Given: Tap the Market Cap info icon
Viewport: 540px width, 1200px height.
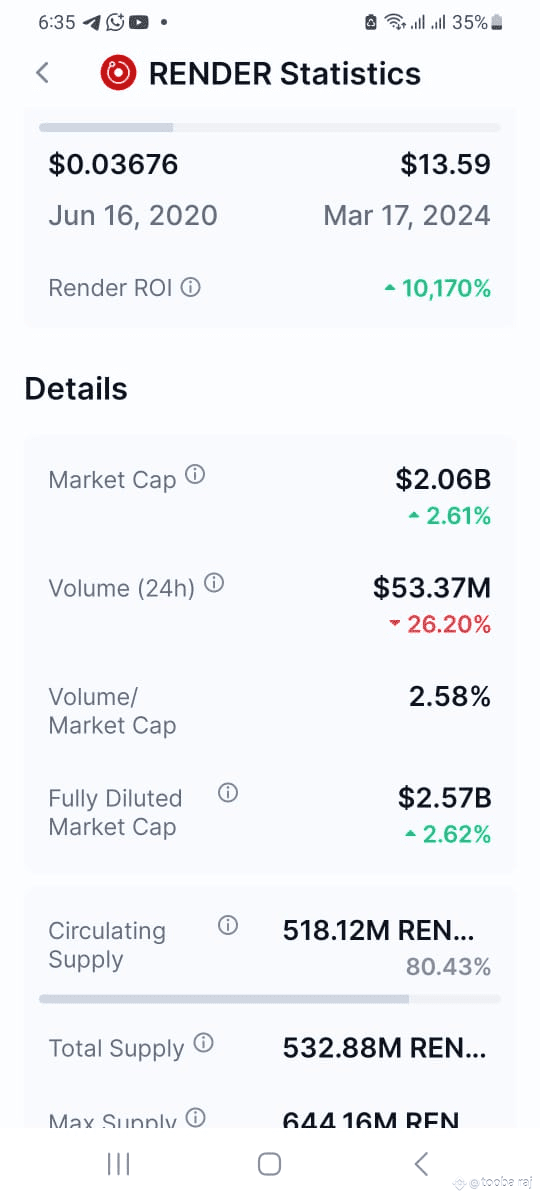Looking at the screenshot, I should point(195,475).
